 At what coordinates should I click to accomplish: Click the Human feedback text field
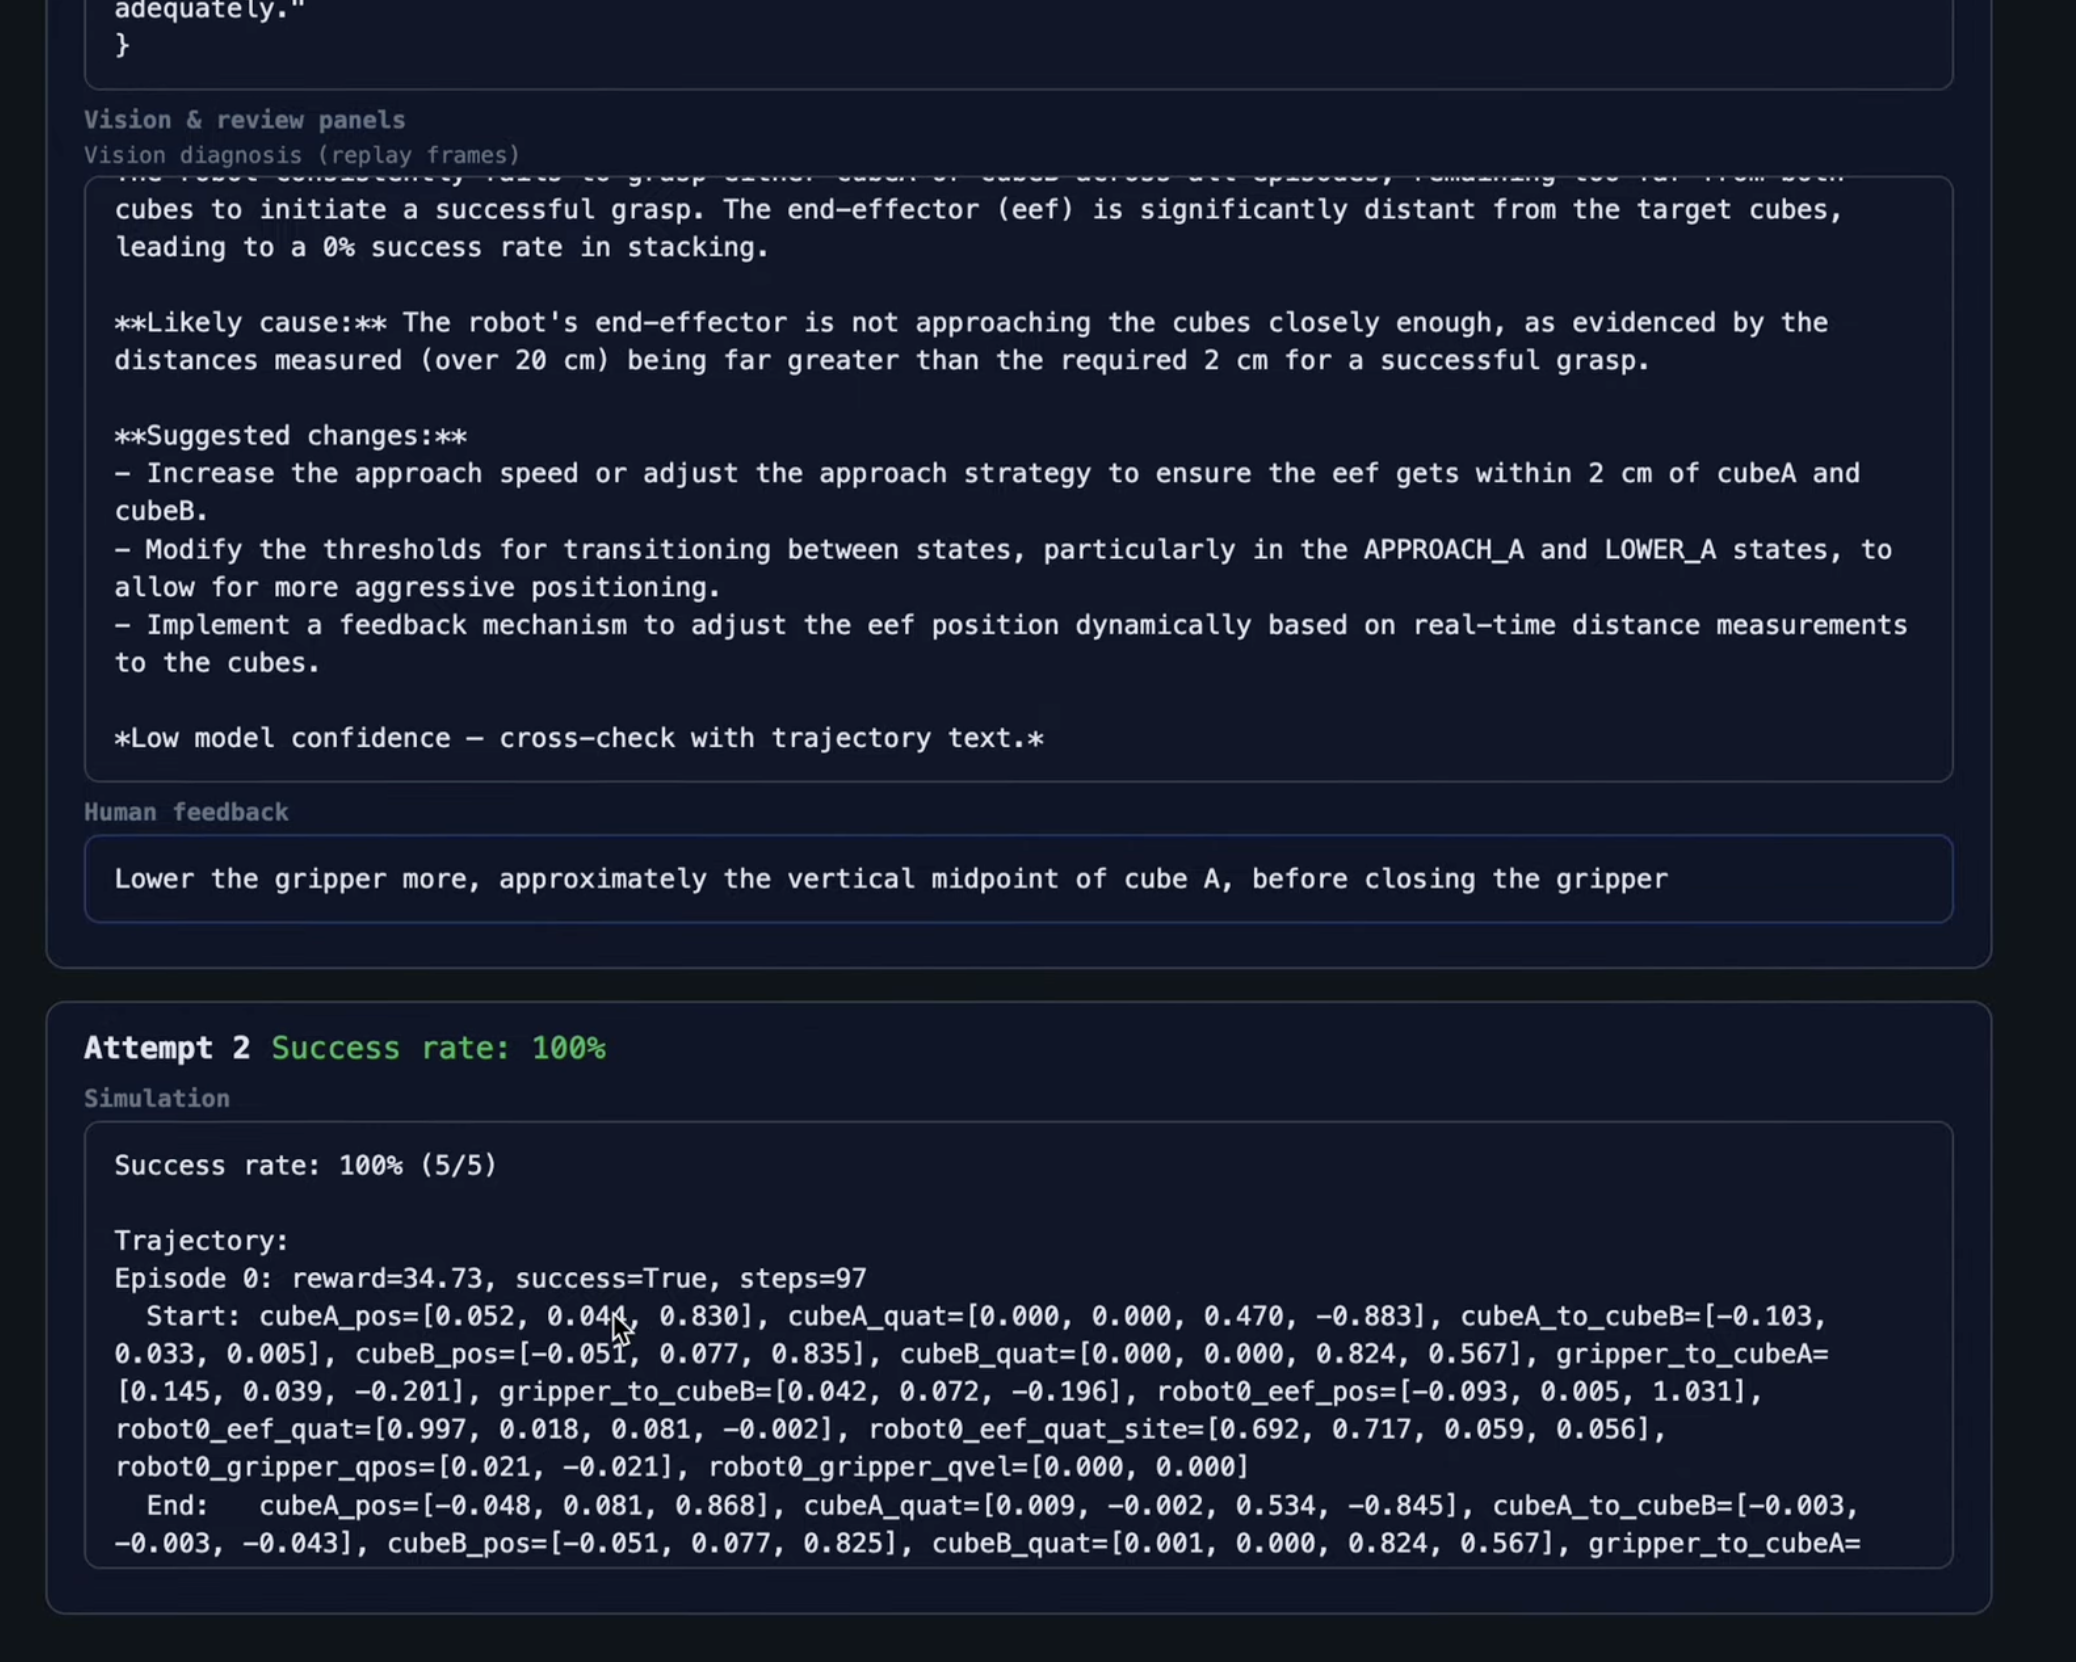coord(1017,879)
